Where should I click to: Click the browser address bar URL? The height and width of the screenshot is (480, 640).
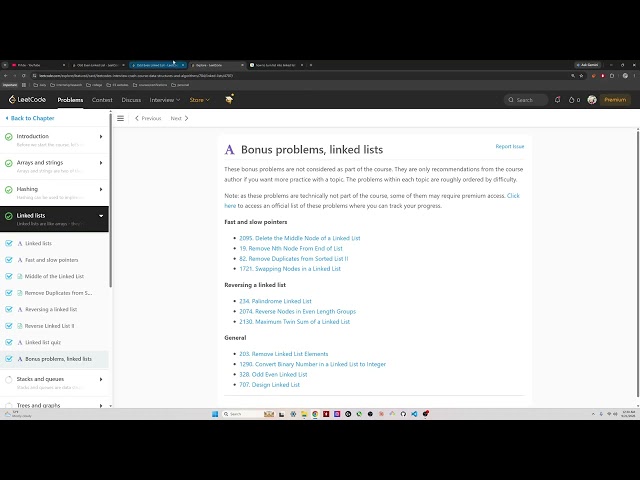coord(136,76)
